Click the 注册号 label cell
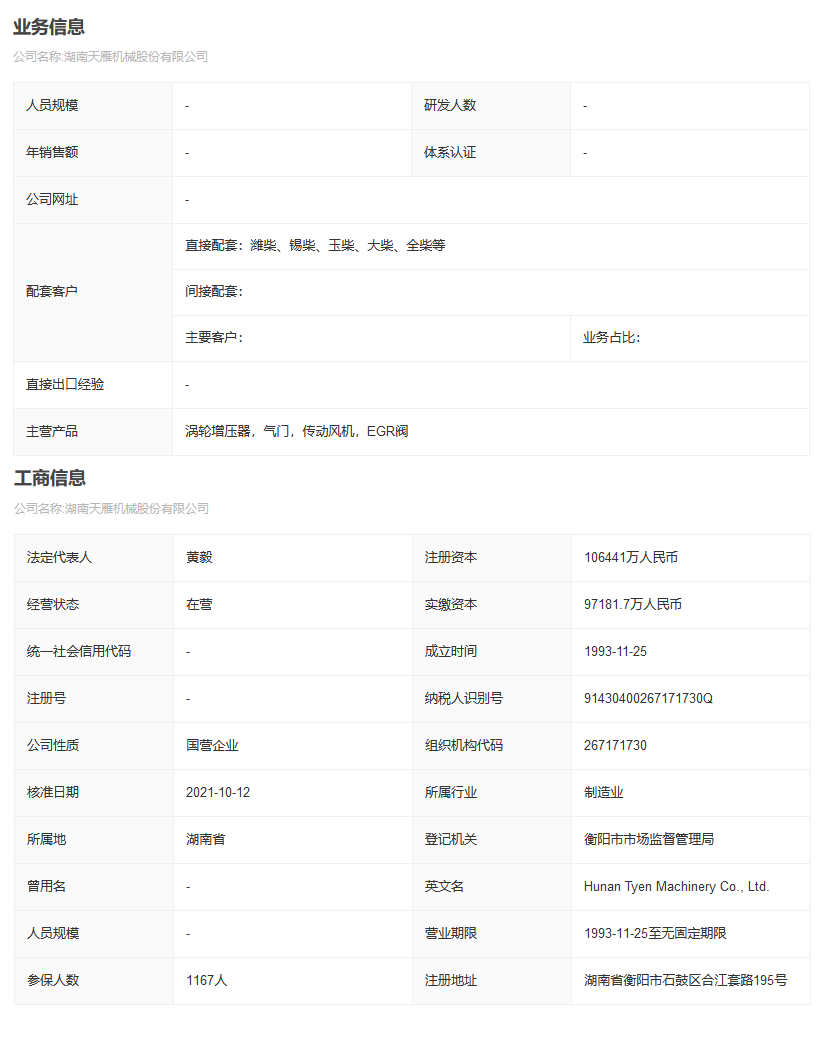 point(93,698)
